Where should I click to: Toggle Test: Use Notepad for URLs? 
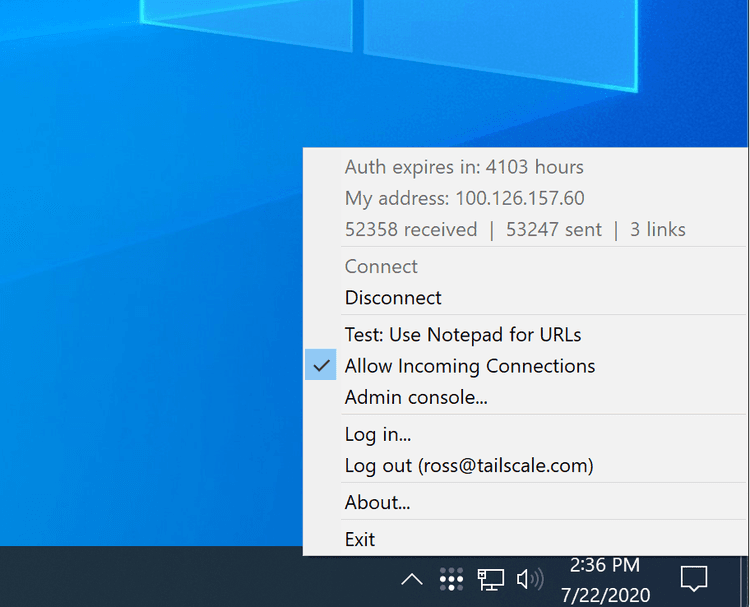(x=462, y=334)
